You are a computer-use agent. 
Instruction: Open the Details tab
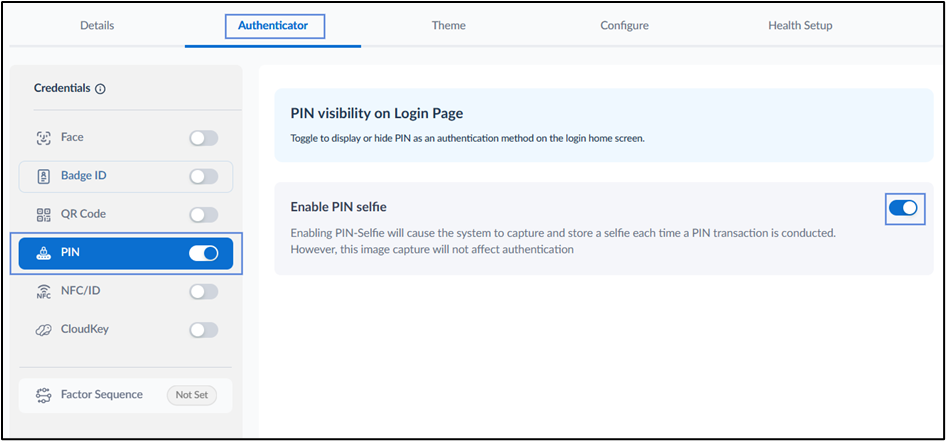[x=97, y=25]
